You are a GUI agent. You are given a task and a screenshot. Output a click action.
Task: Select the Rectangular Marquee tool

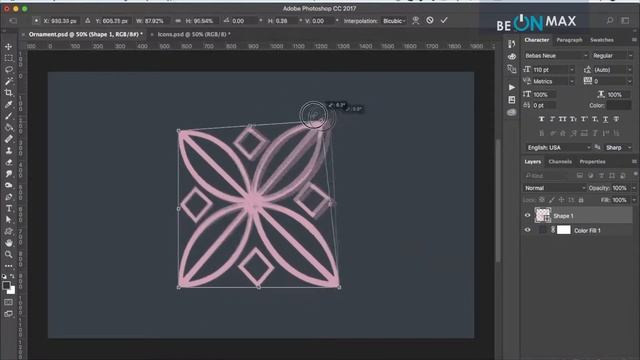pyautogui.click(x=9, y=58)
